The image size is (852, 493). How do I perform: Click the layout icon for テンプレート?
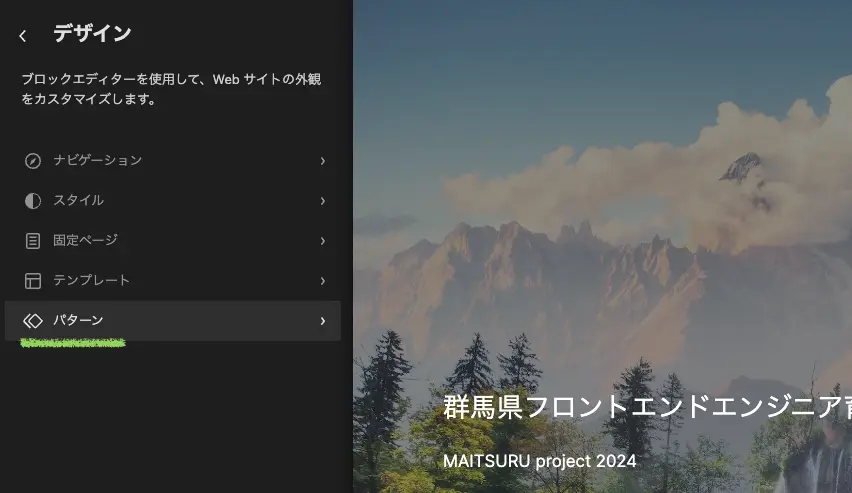coord(33,281)
